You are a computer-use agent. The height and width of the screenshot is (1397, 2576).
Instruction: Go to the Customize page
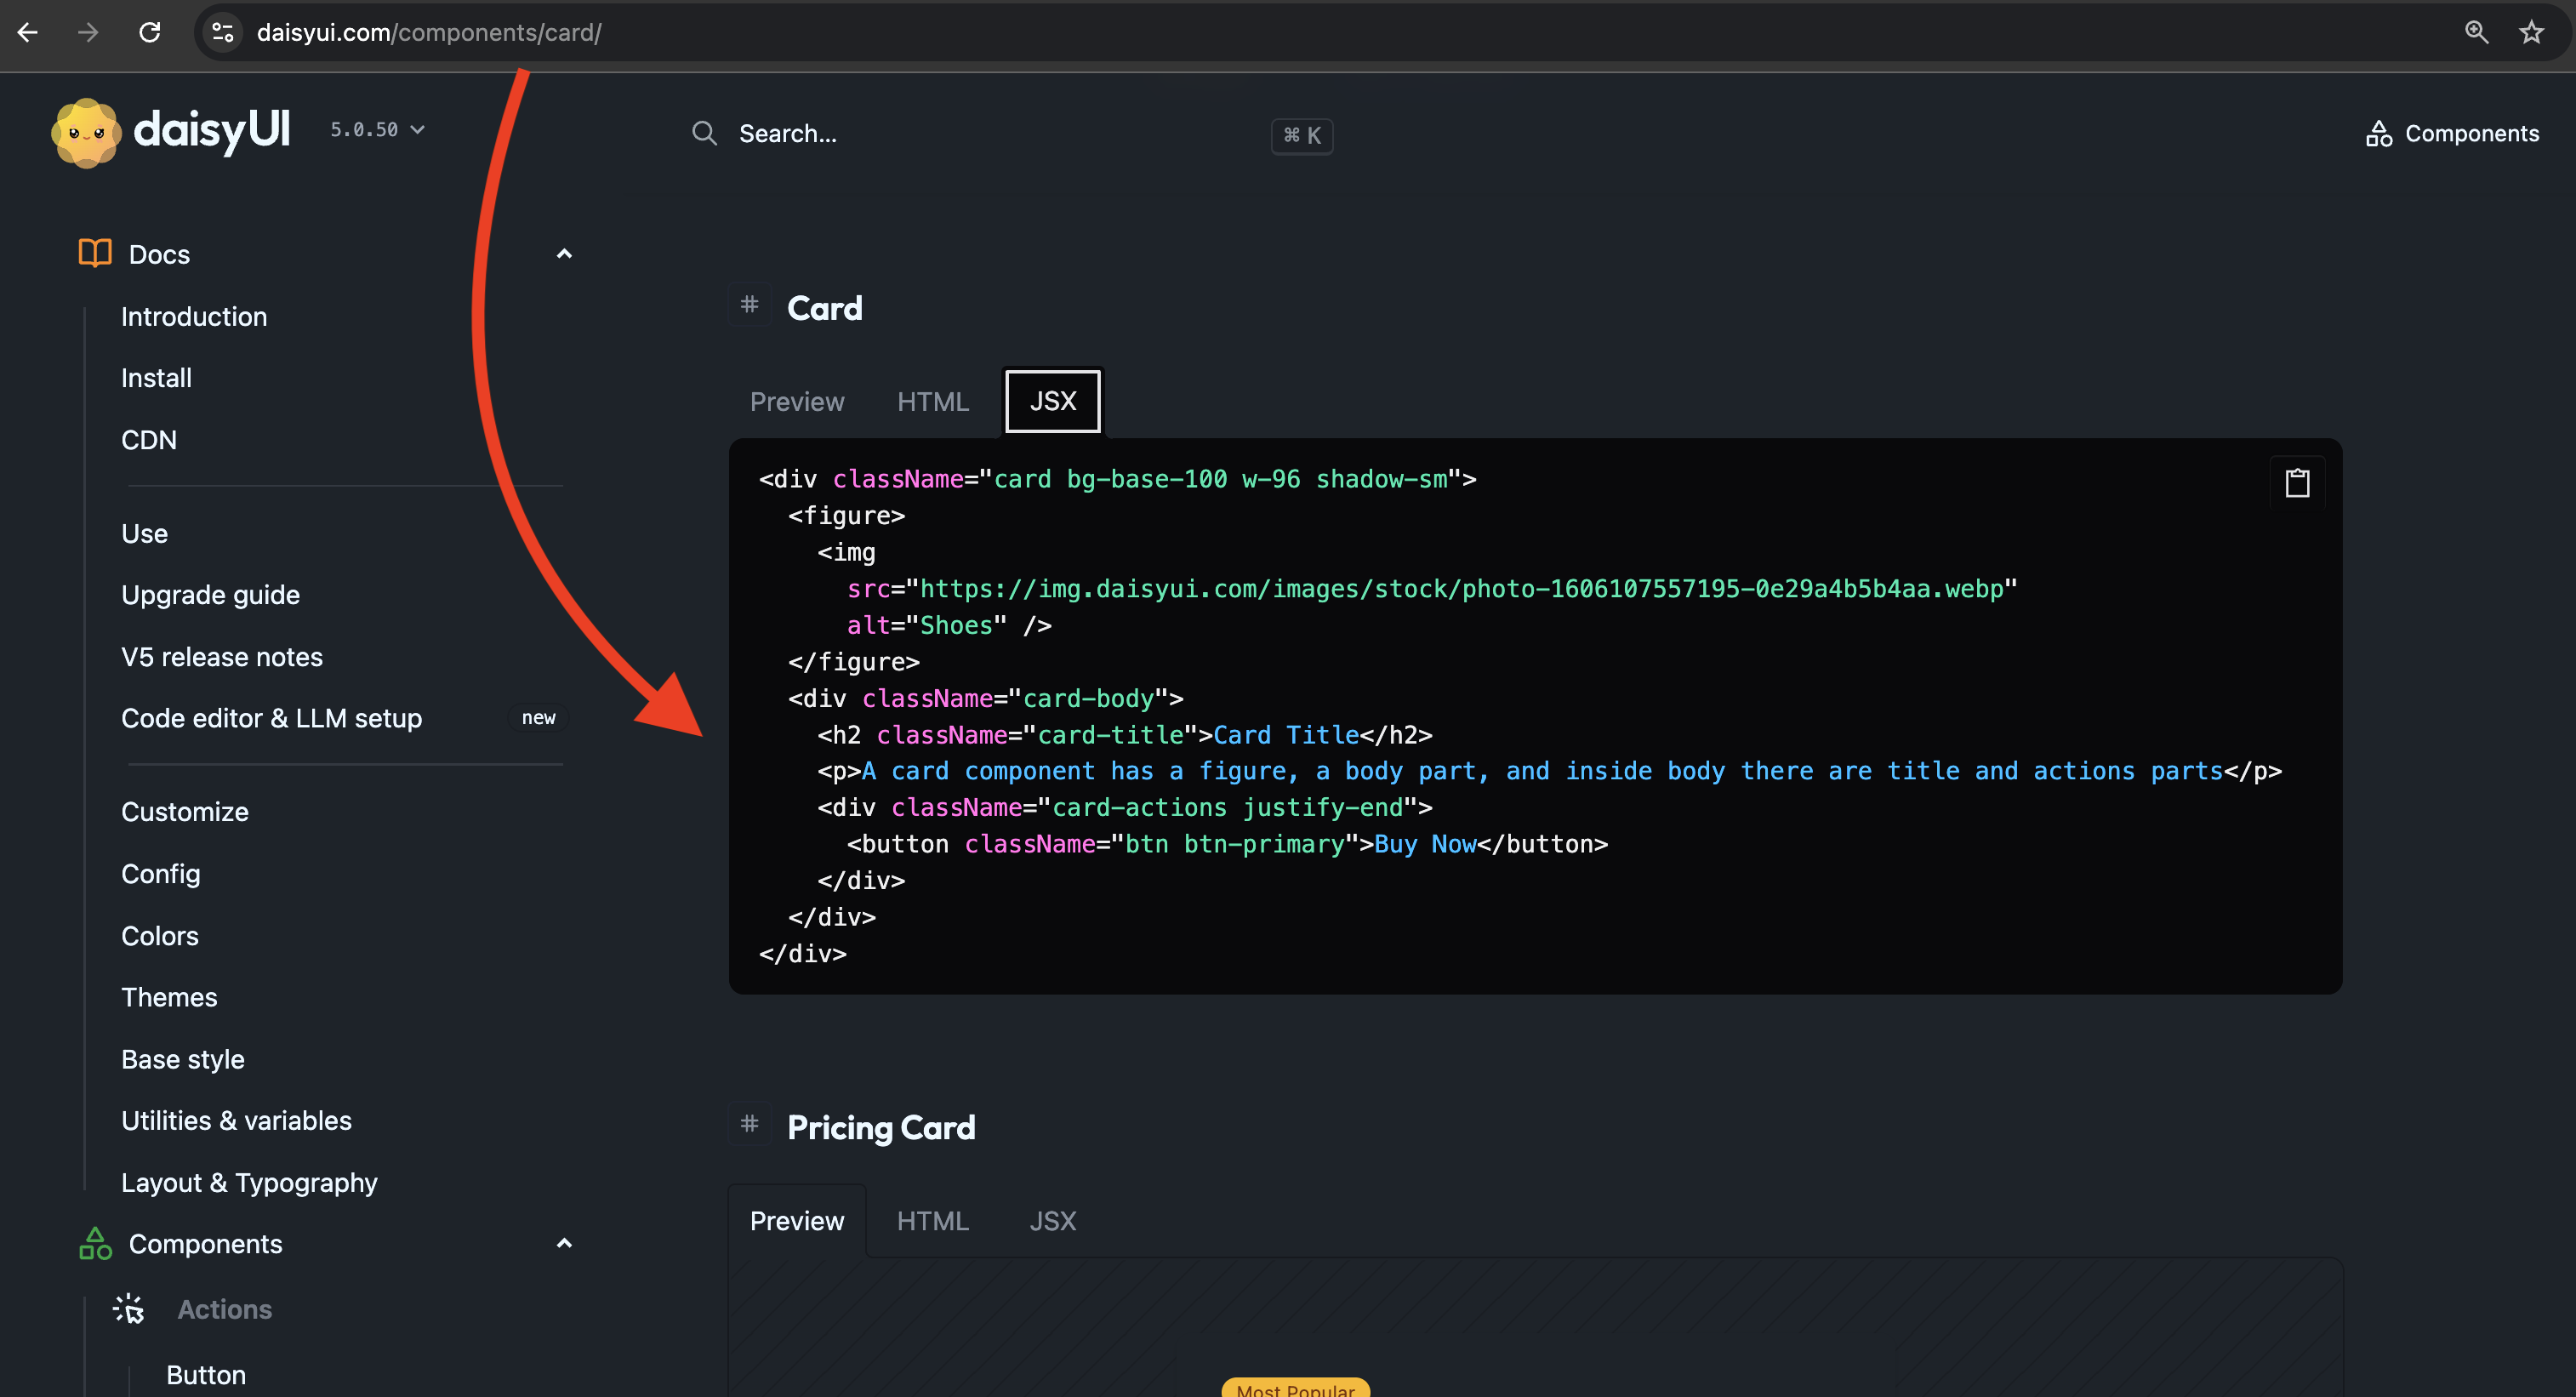click(185, 812)
